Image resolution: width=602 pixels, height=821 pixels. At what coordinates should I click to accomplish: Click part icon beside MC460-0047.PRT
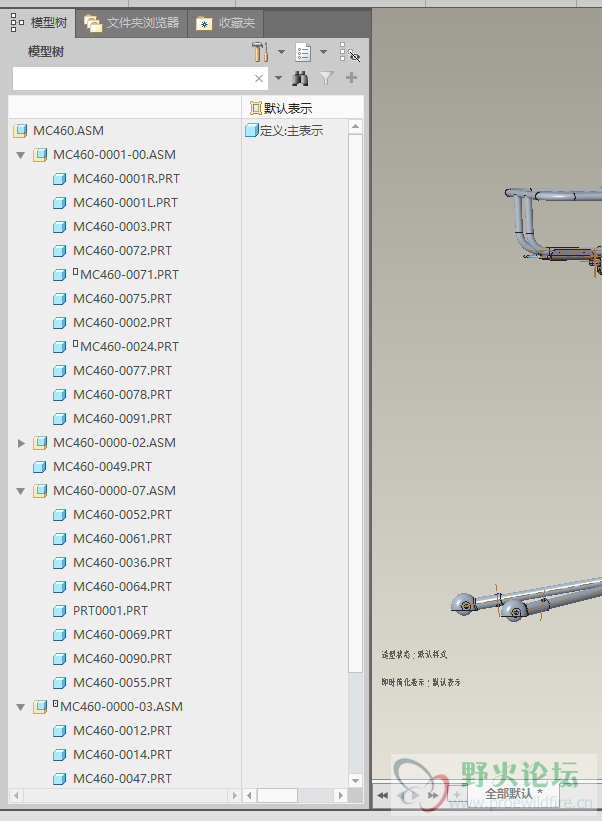(60, 779)
